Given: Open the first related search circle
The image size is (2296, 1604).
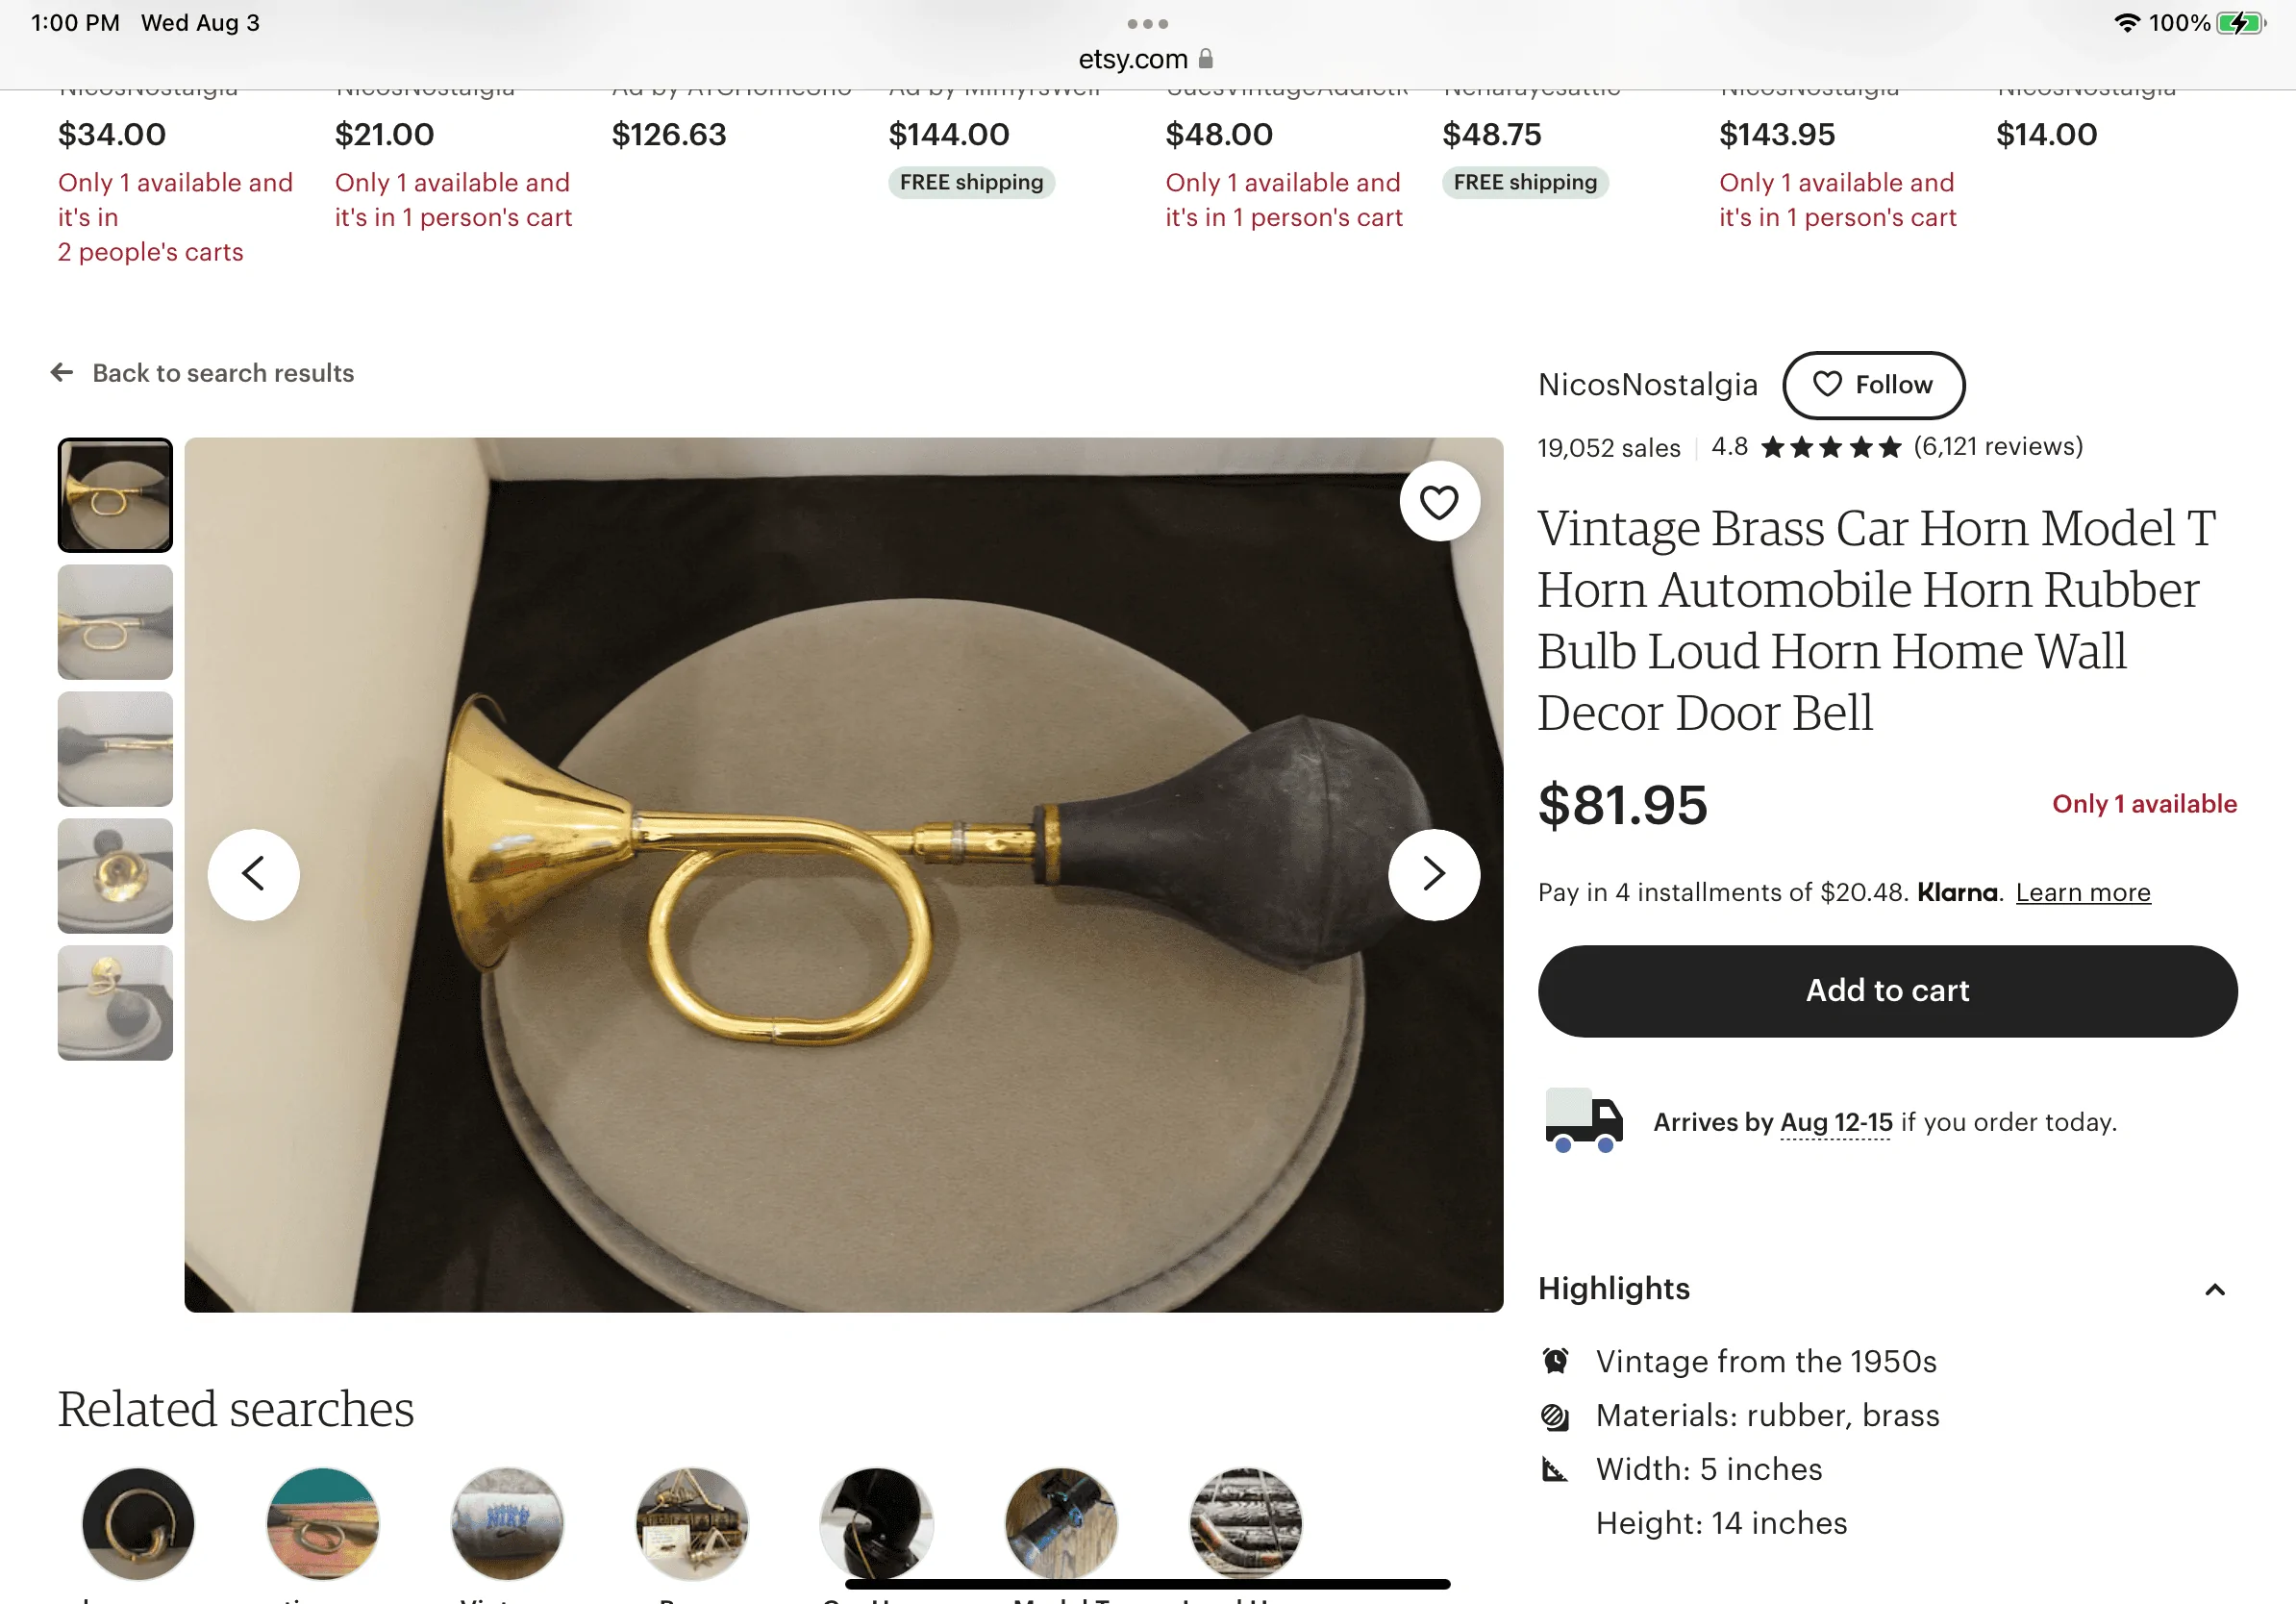Looking at the screenshot, I should pyautogui.click(x=138, y=1522).
